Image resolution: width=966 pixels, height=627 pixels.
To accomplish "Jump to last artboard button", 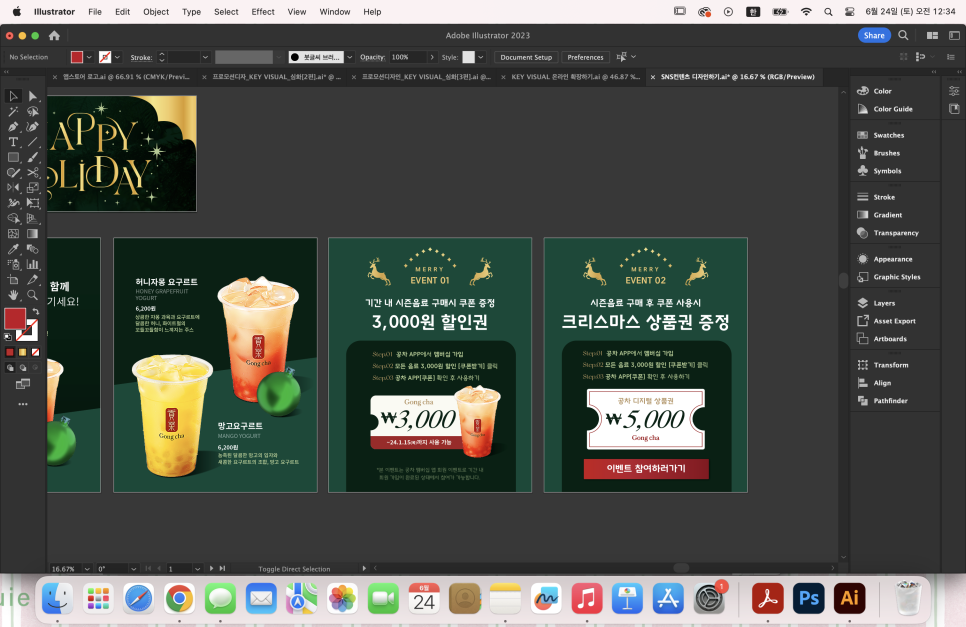I will tap(222, 568).
